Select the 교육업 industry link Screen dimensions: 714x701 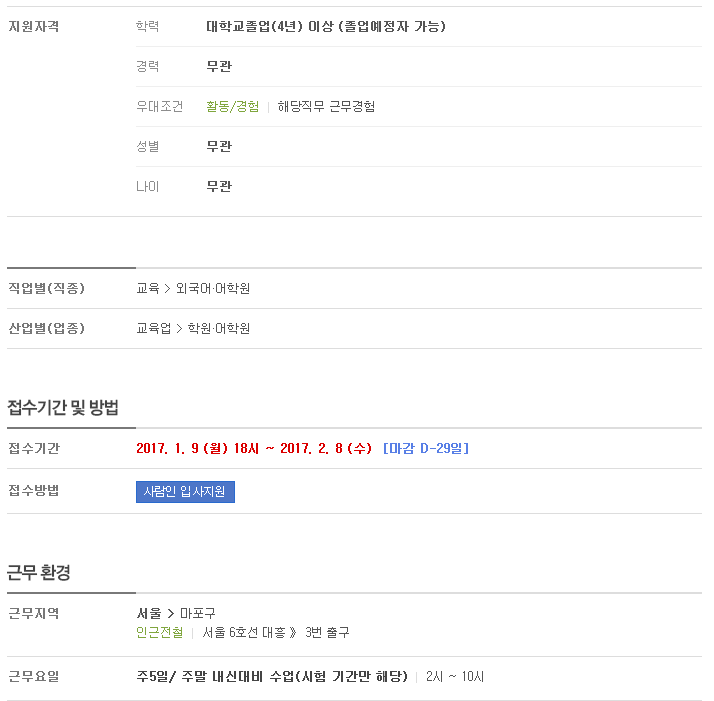point(154,328)
